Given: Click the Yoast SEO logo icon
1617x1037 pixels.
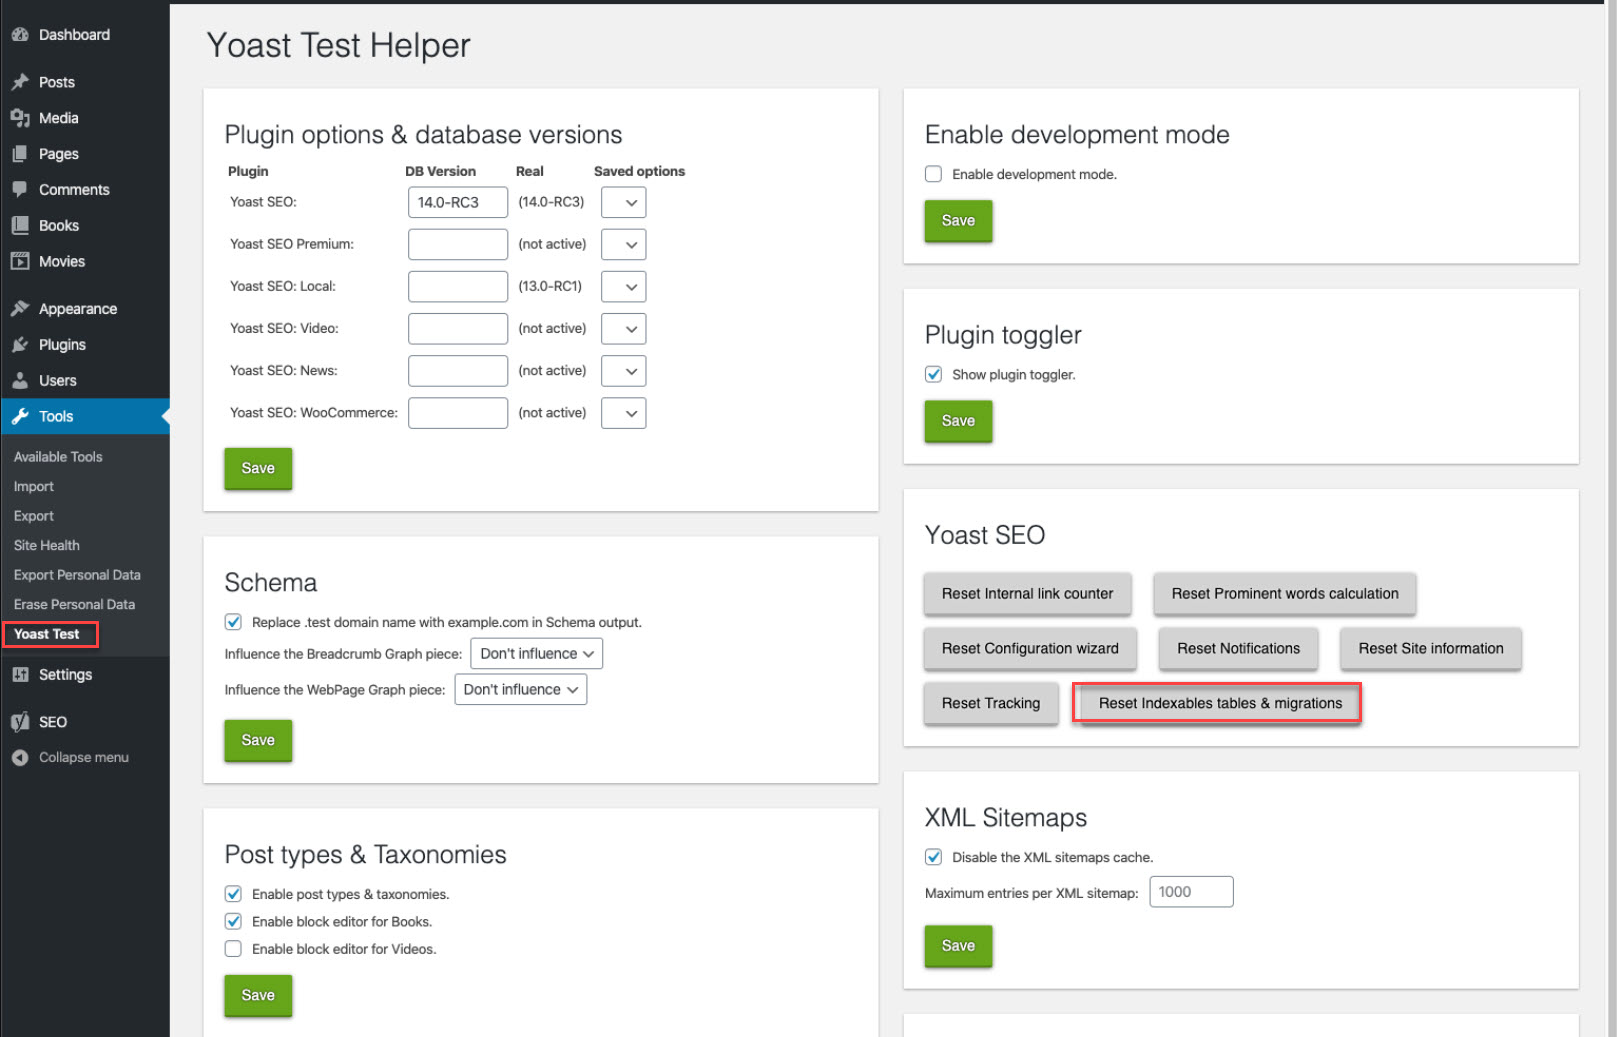Looking at the screenshot, I should tap(20, 722).
